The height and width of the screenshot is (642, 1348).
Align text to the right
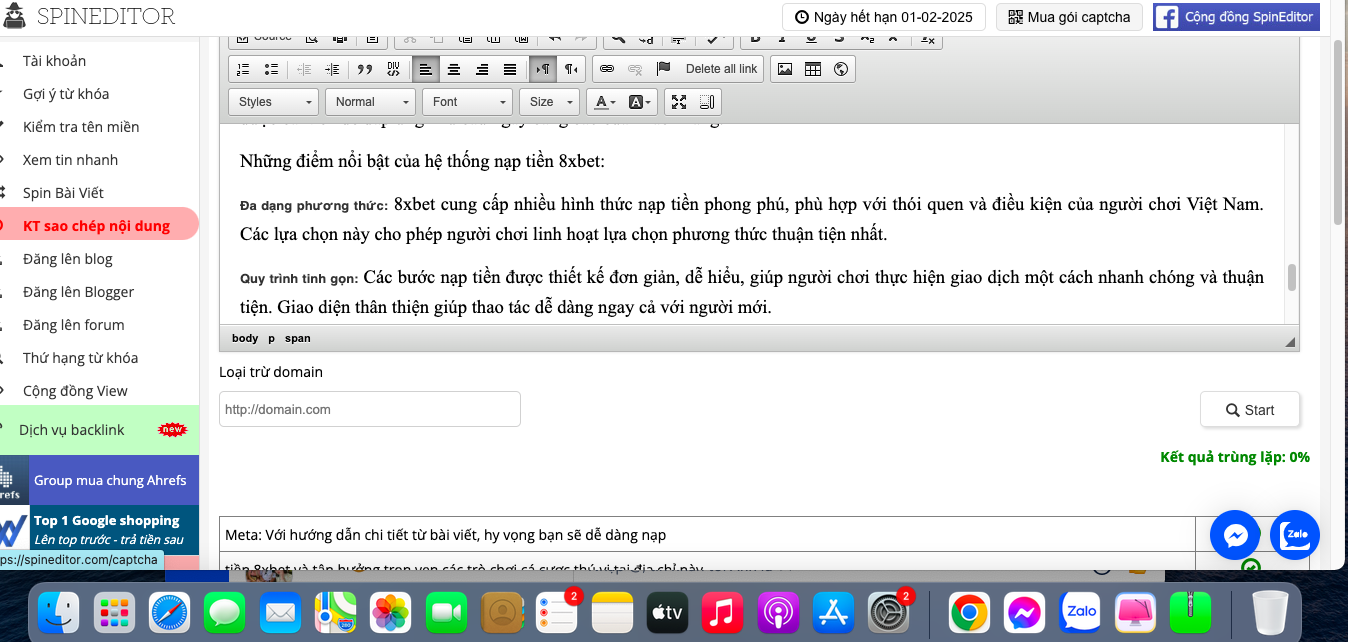point(482,69)
